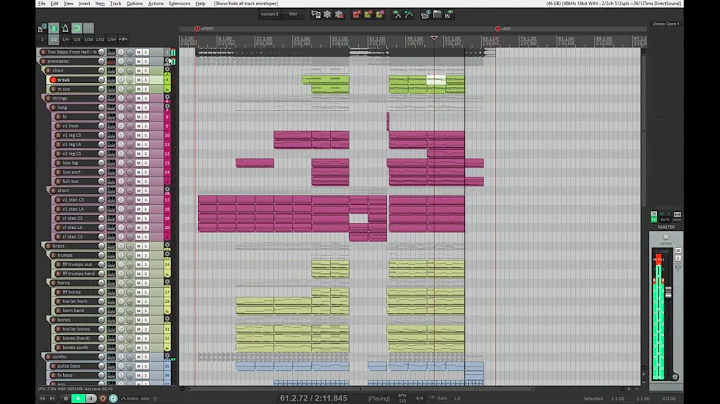Click the grey folder toolbar icon

pyautogui.click(x=437, y=14)
